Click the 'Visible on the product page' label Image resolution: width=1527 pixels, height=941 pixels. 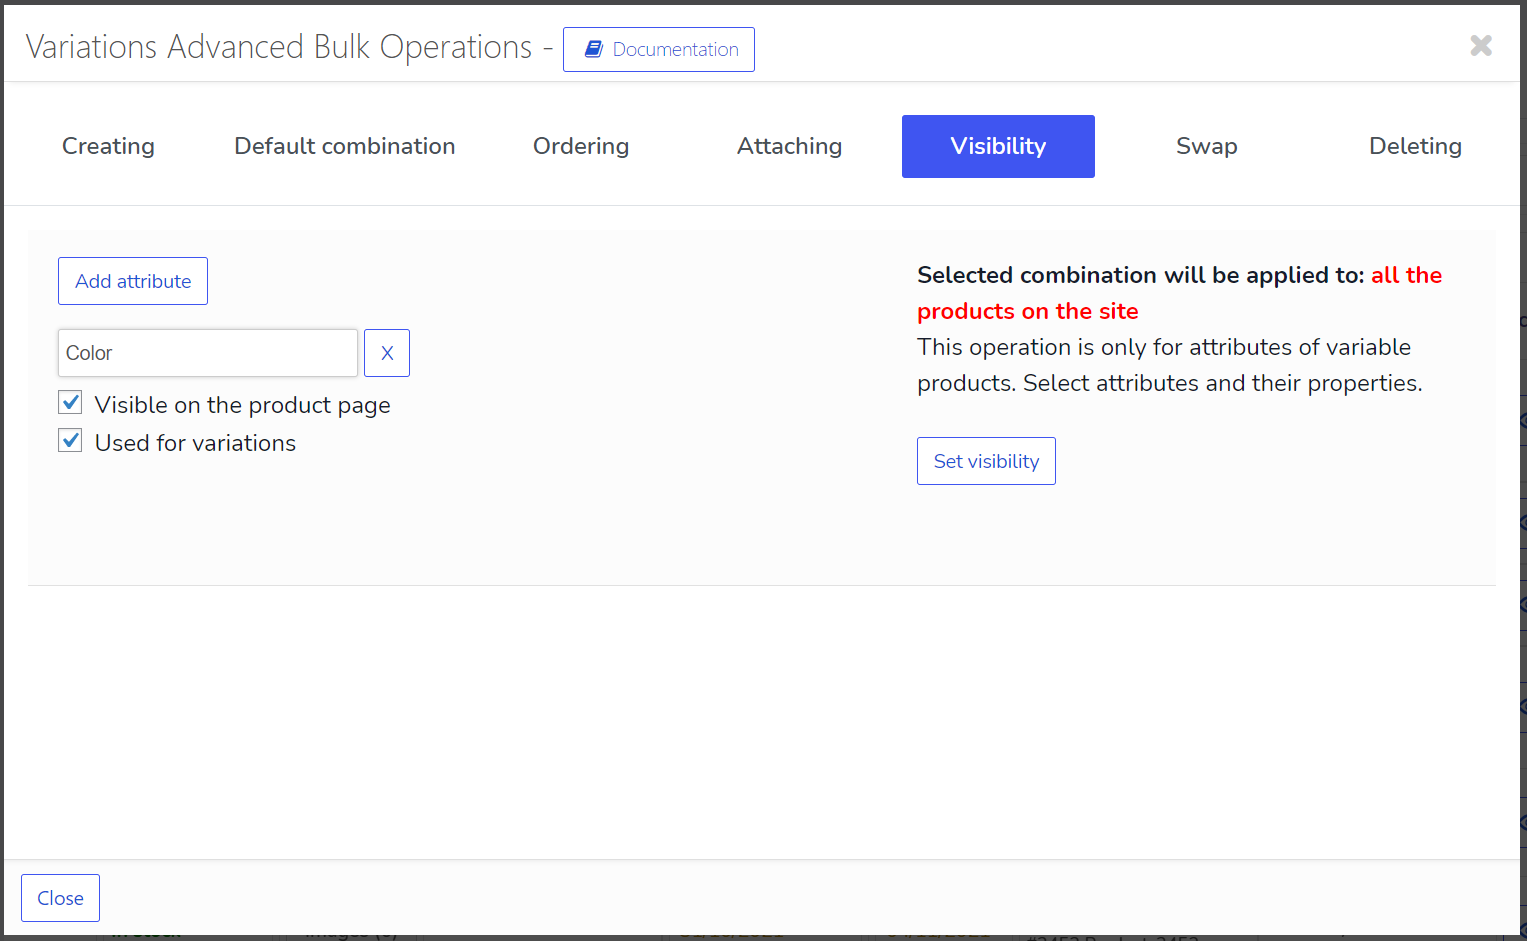[x=242, y=405]
